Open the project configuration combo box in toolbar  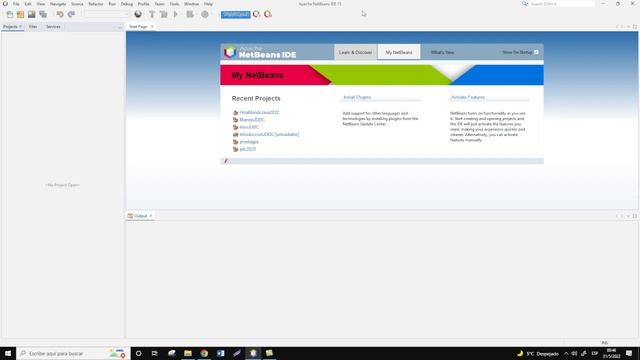tap(107, 14)
